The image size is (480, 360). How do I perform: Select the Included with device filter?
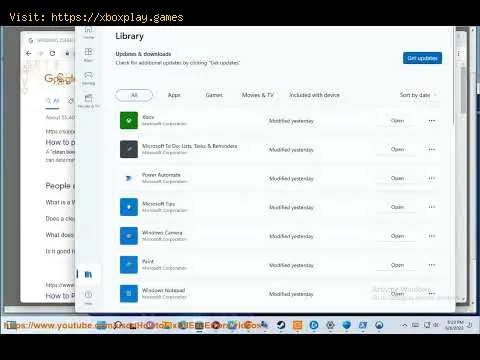click(314, 95)
